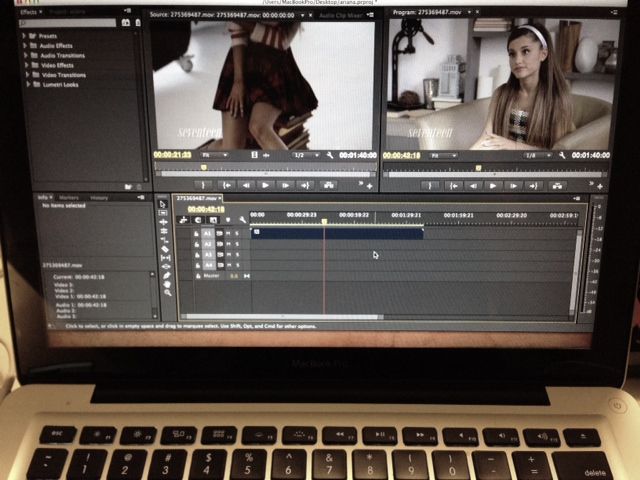Select the Track Select tool

[163, 213]
